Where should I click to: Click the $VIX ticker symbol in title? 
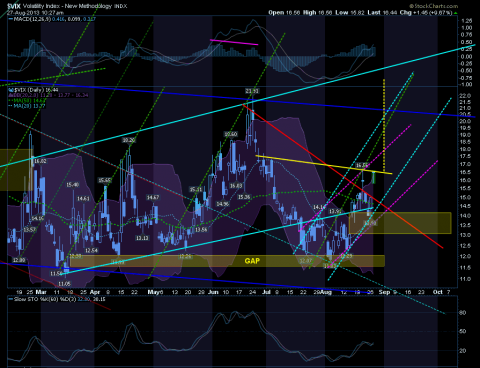(14, 6)
